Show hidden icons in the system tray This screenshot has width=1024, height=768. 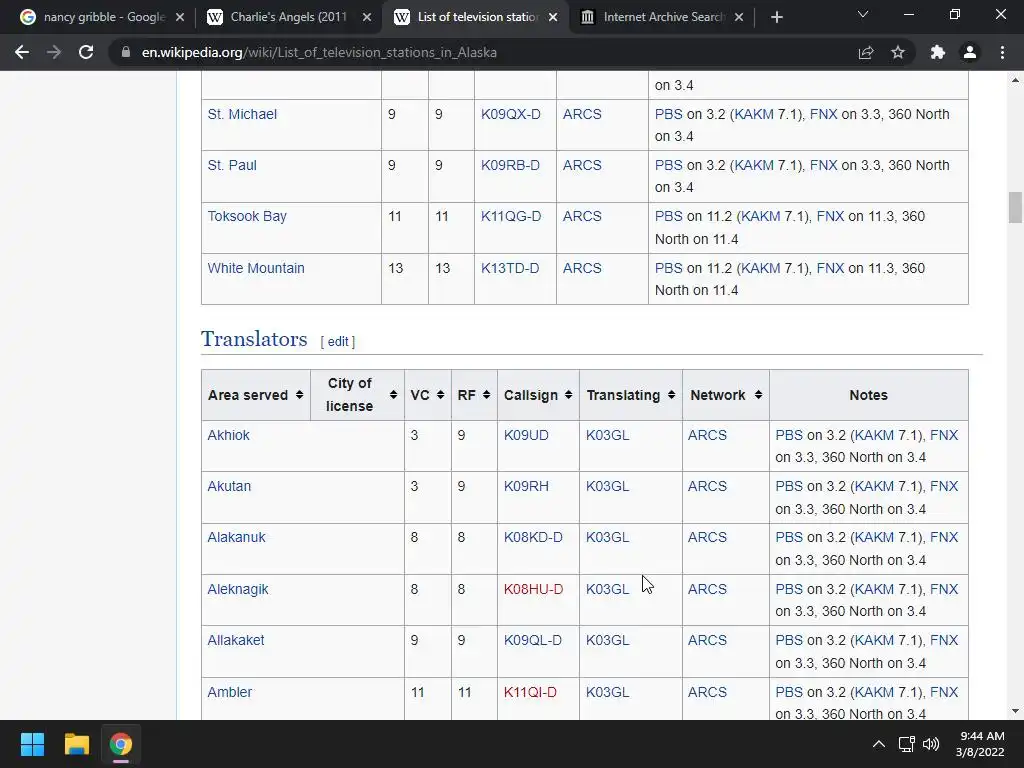click(879, 744)
